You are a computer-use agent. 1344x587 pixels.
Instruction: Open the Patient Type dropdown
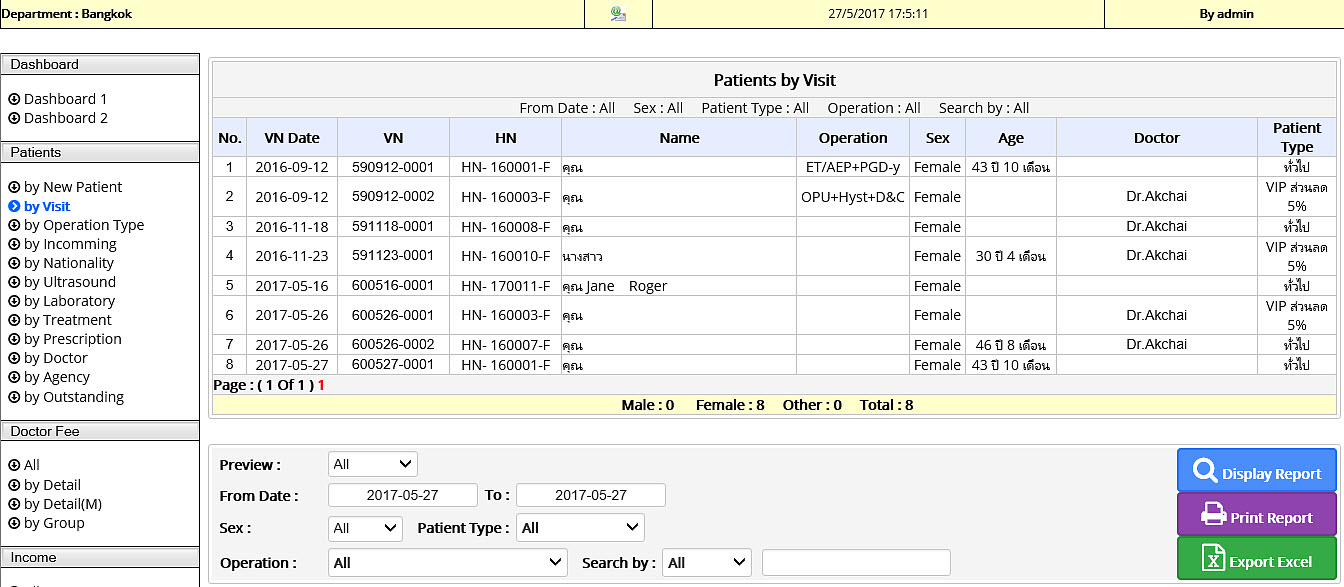[x=580, y=528]
